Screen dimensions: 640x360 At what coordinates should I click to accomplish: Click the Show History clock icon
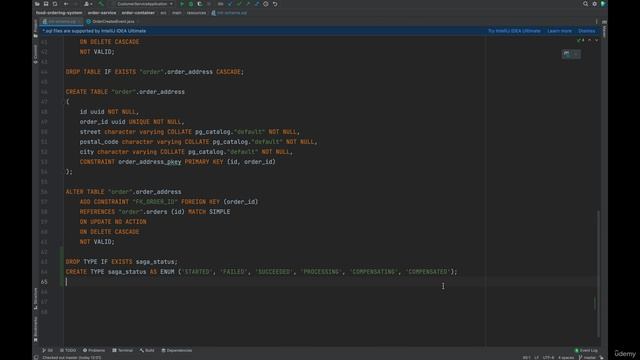266,4
